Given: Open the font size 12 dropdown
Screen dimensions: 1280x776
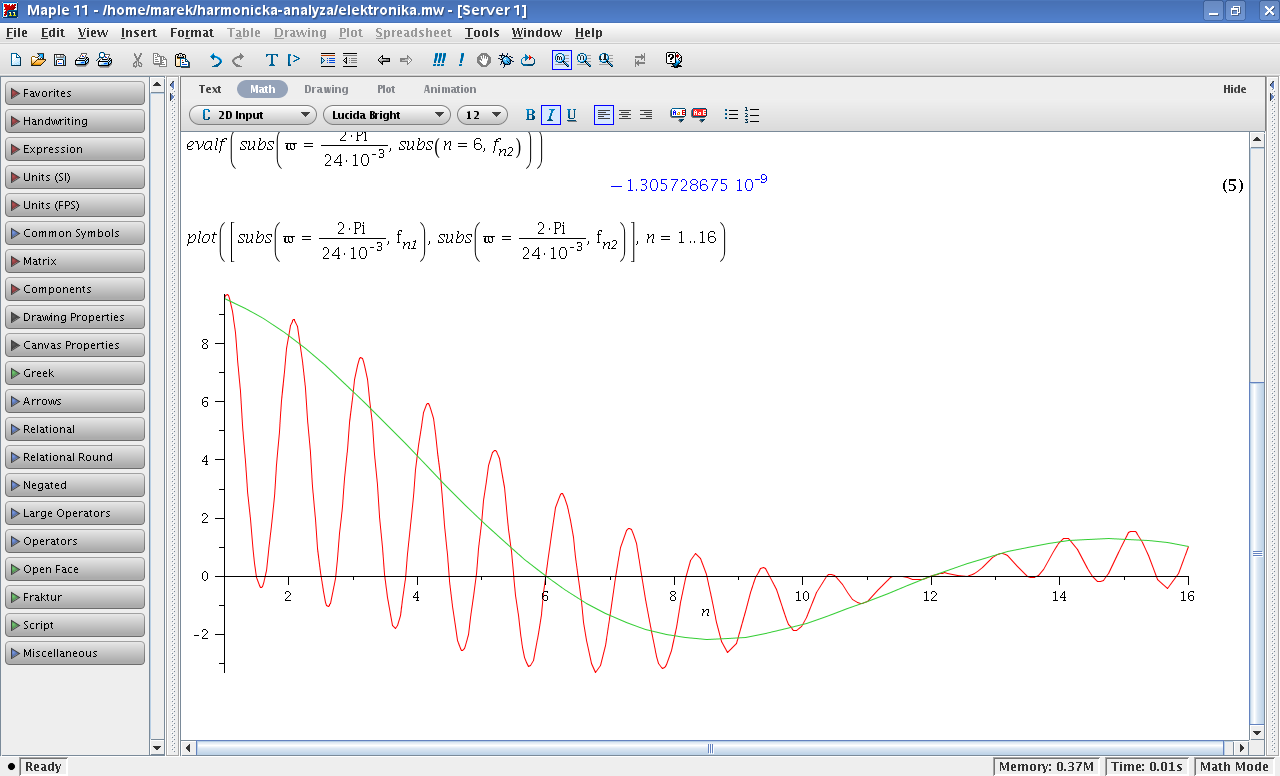Looking at the screenshot, I should pyautogui.click(x=483, y=115).
